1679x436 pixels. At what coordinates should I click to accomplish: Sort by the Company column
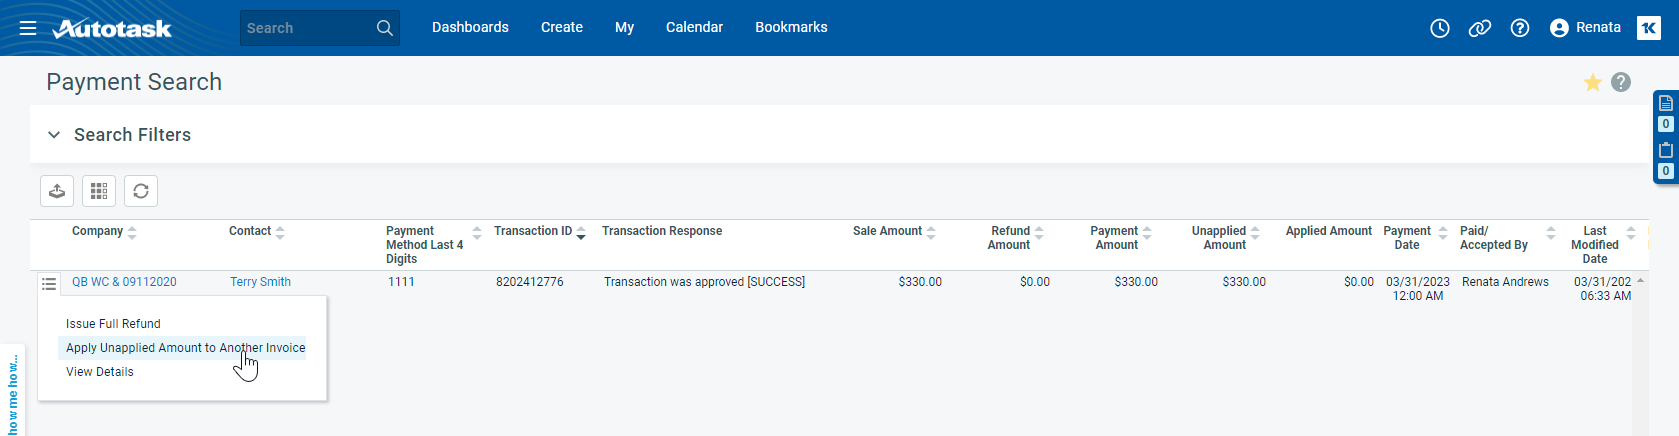tap(98, 231)
